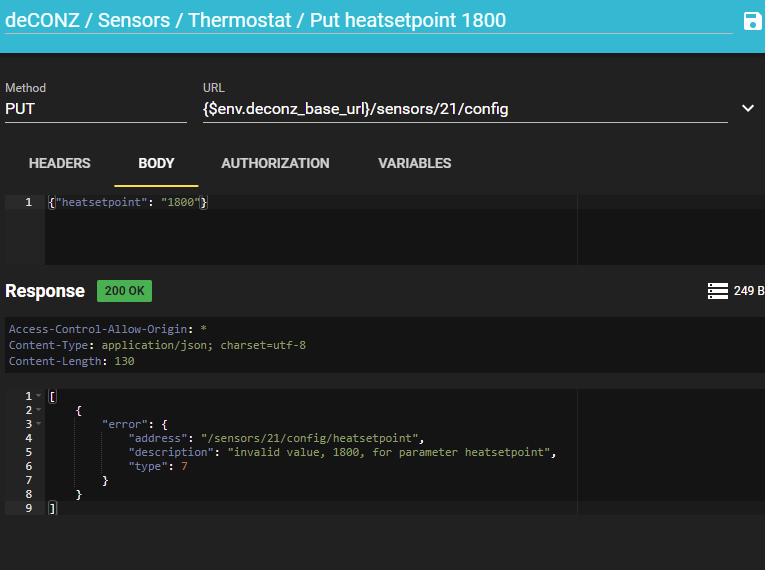Collapse the "error" object fold arrow on line 3
Screen dimensions: 765x570
coord(39,424)
